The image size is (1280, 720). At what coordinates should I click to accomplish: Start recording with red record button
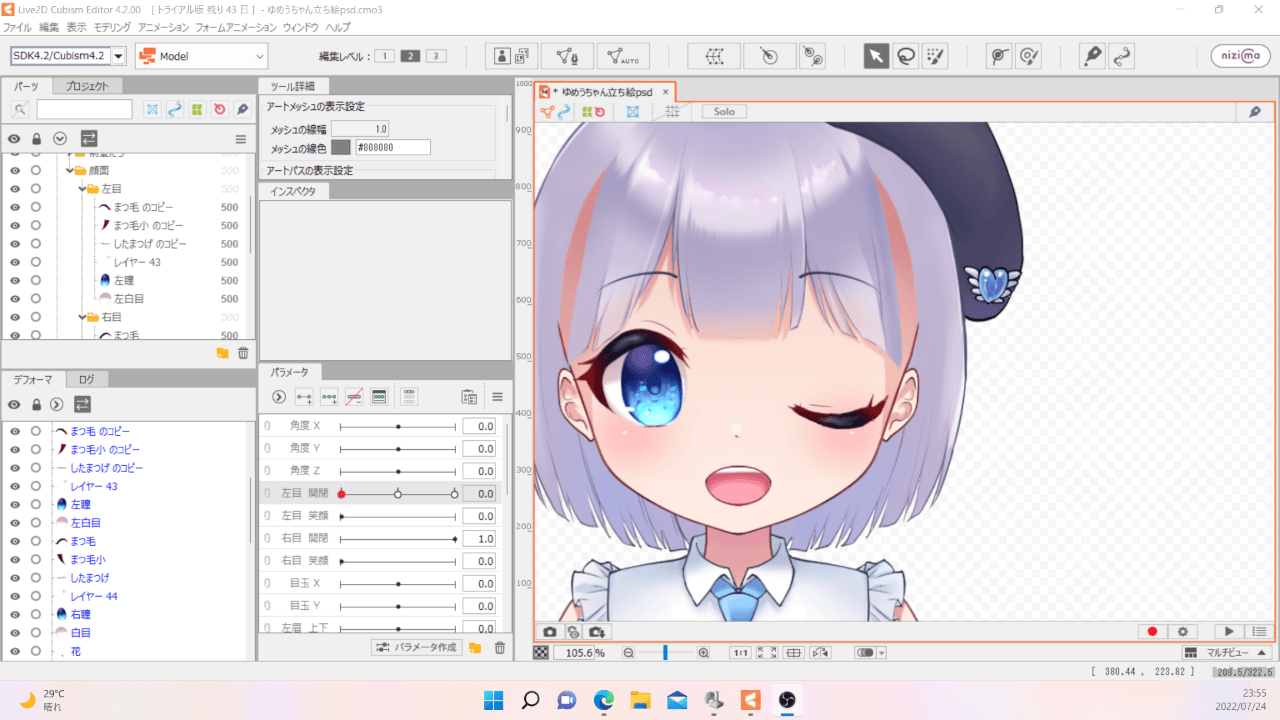tap(1152, 632)
